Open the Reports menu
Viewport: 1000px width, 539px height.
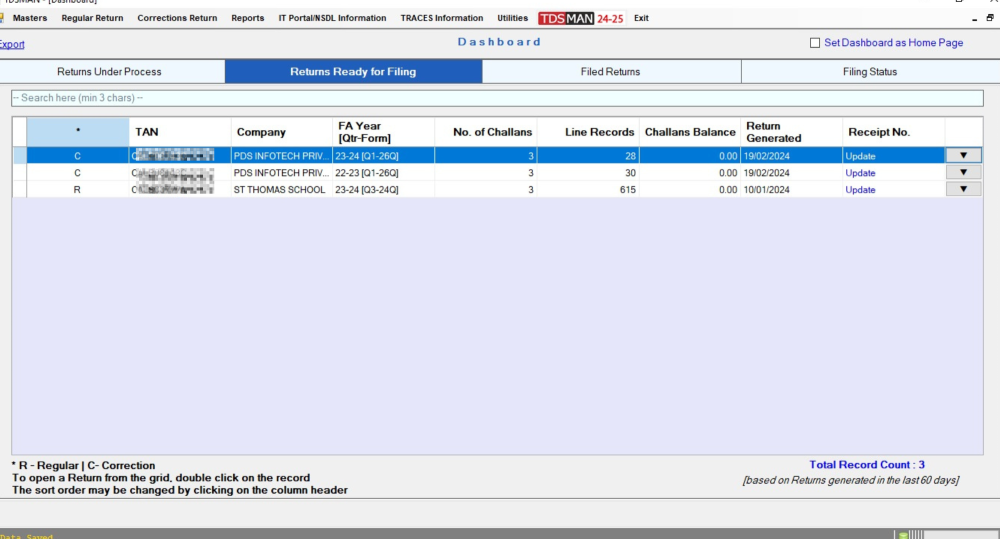[x=247, y=18]
